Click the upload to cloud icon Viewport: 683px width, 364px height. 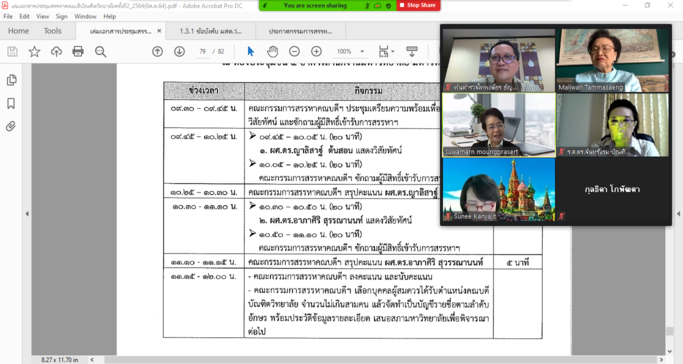click(56, 52)
